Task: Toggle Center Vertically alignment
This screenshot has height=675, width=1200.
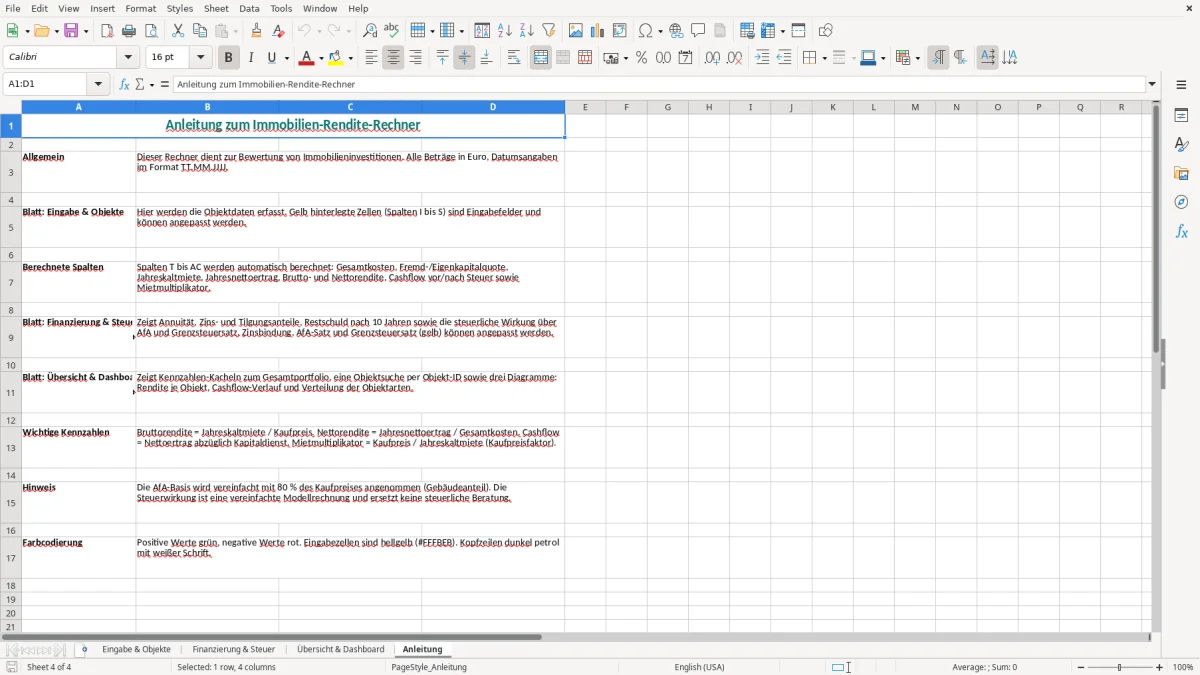Action: (x=464, y=58)
